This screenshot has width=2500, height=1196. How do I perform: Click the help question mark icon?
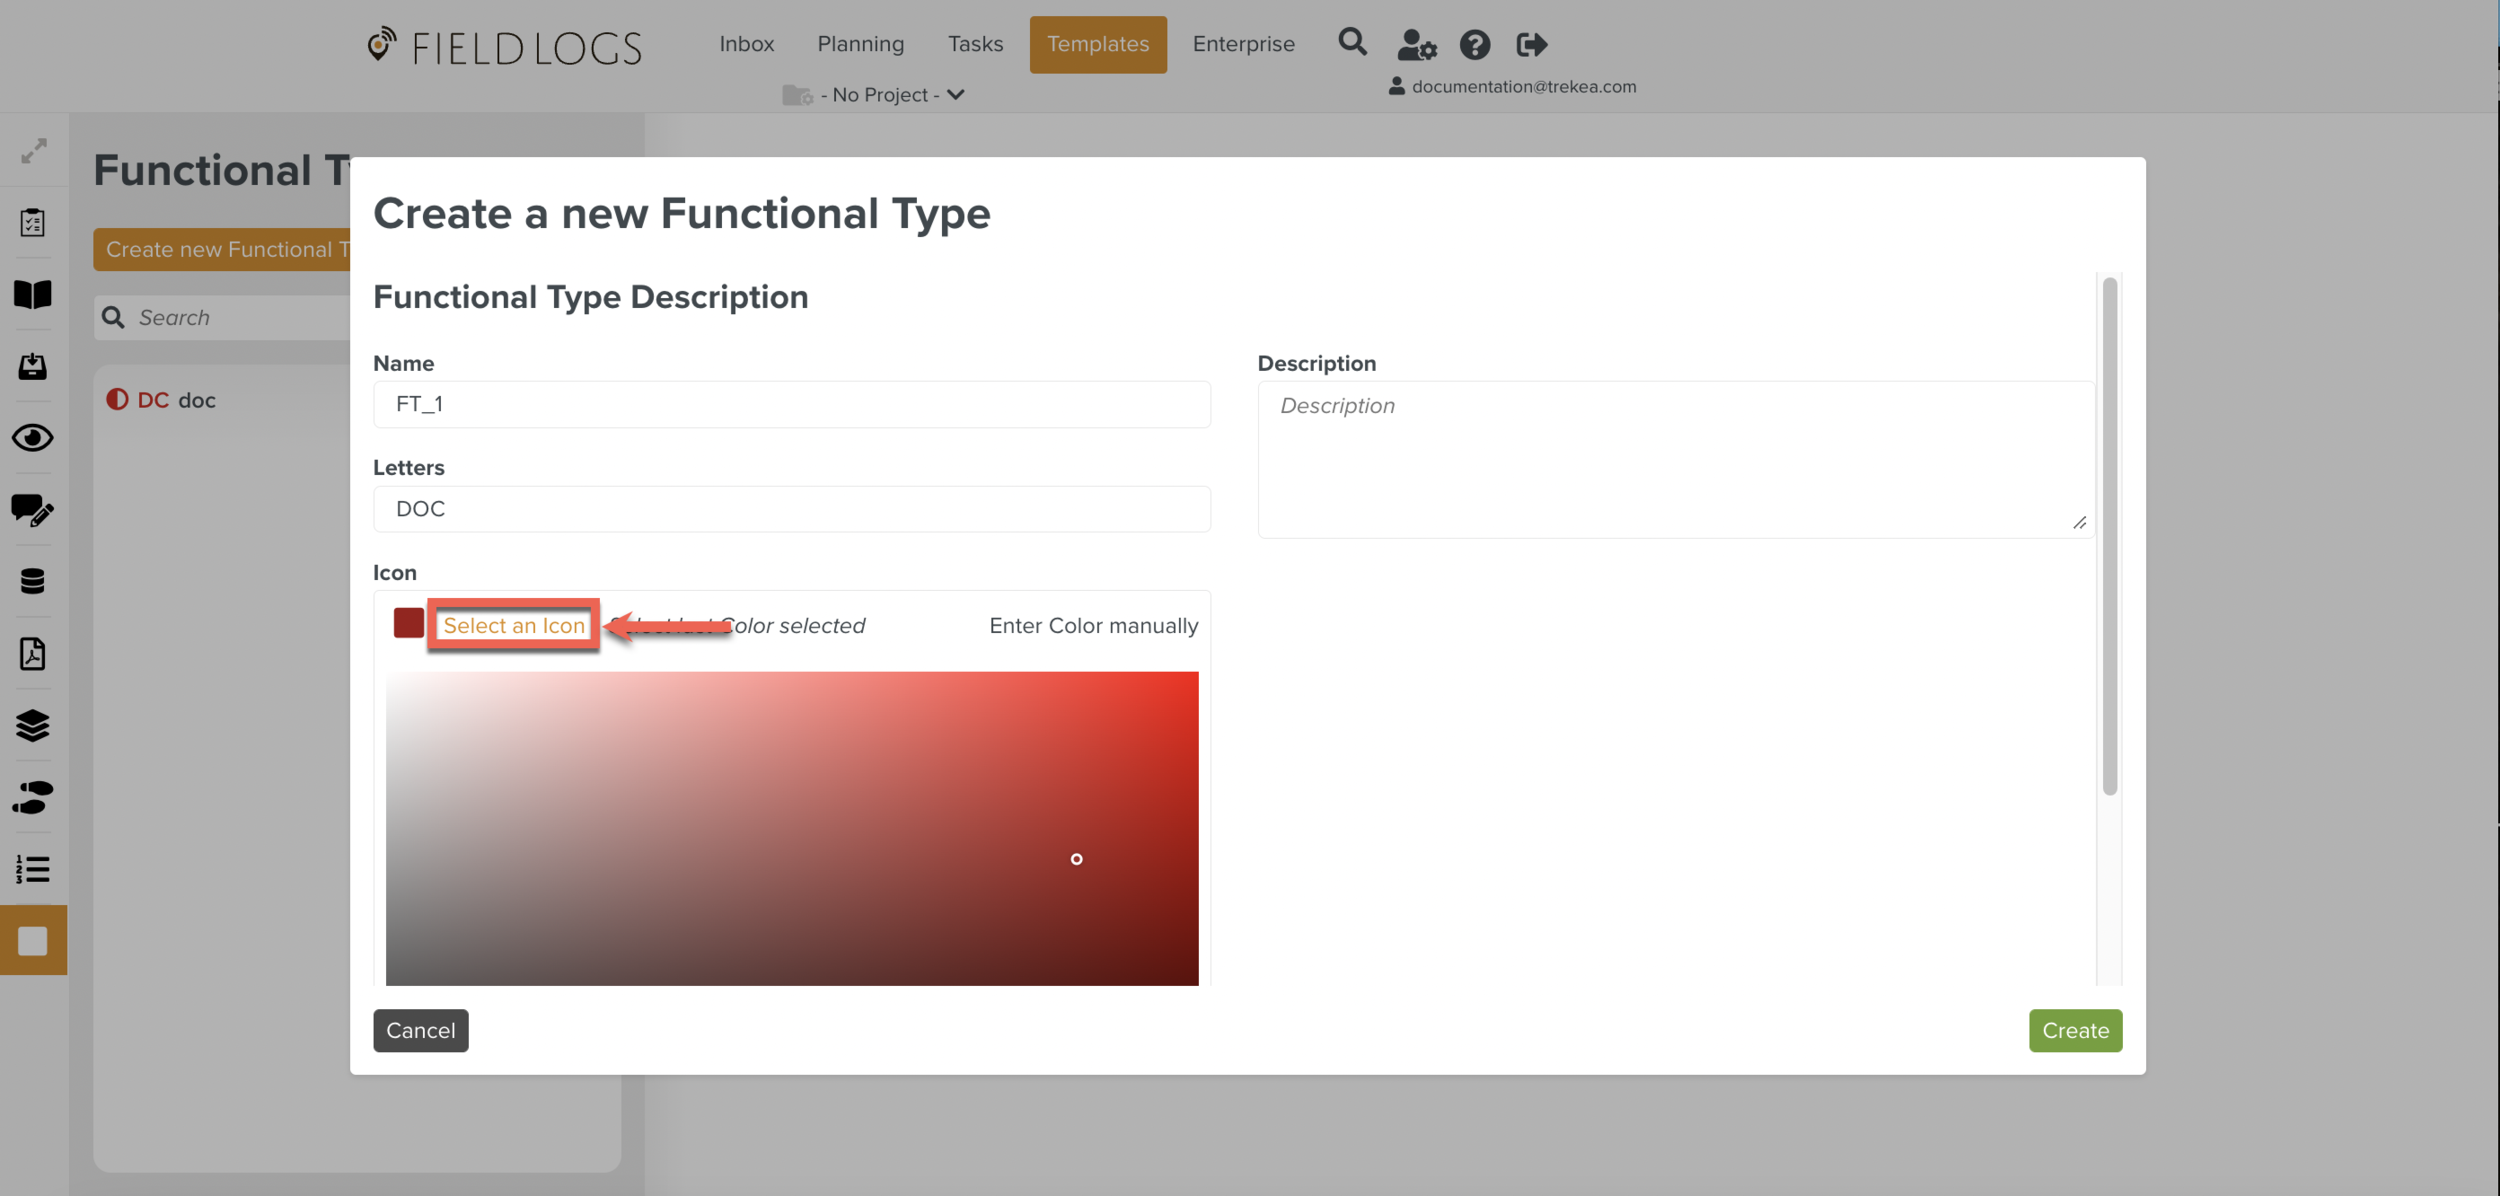[1474, 45]
